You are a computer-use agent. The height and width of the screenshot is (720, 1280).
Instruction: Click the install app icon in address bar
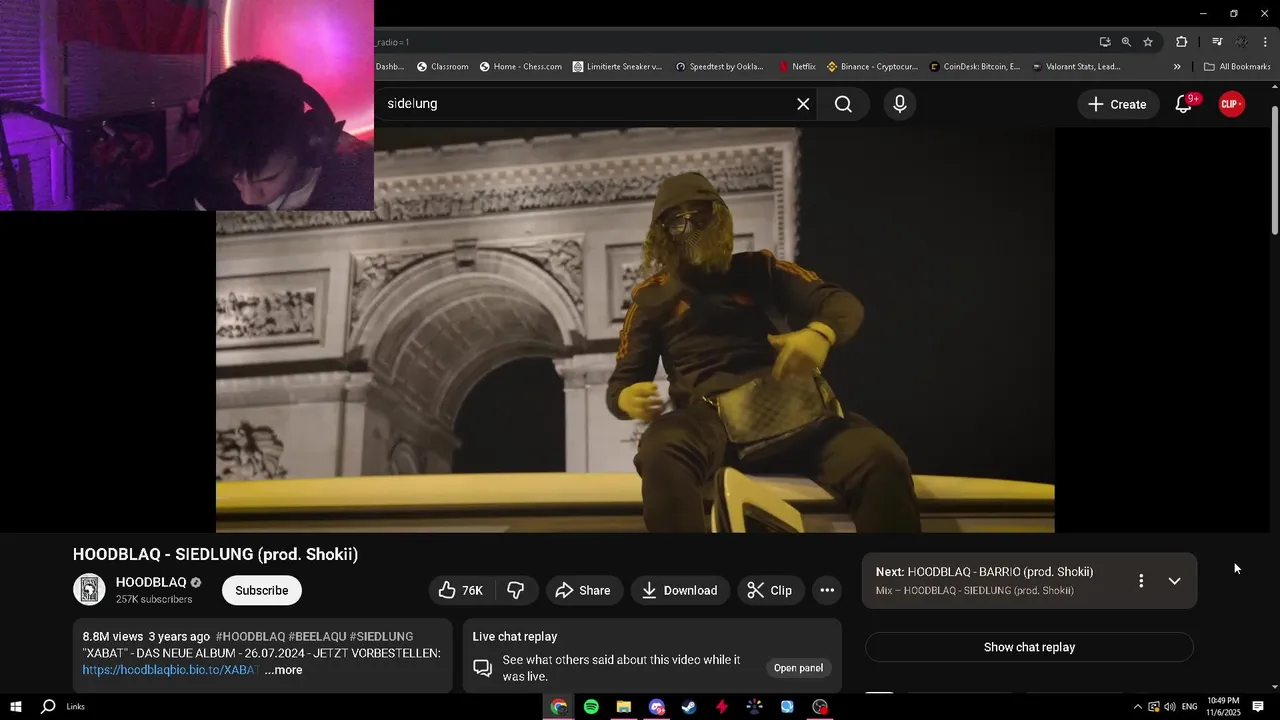coord(1105,42)
